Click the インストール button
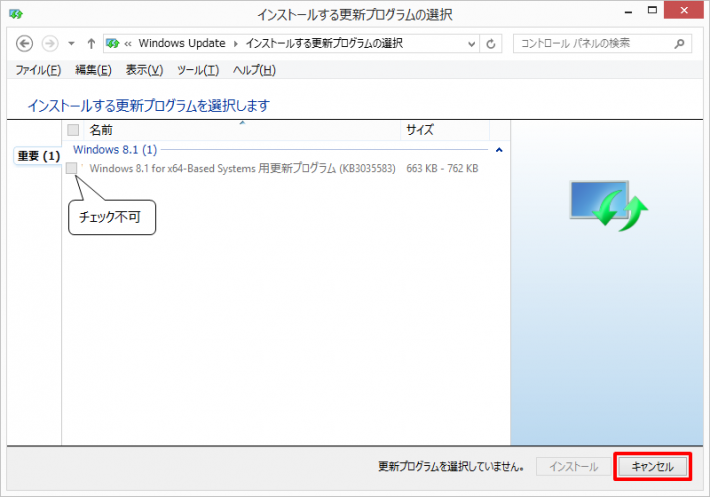710x497 pixels. point(573,467)
